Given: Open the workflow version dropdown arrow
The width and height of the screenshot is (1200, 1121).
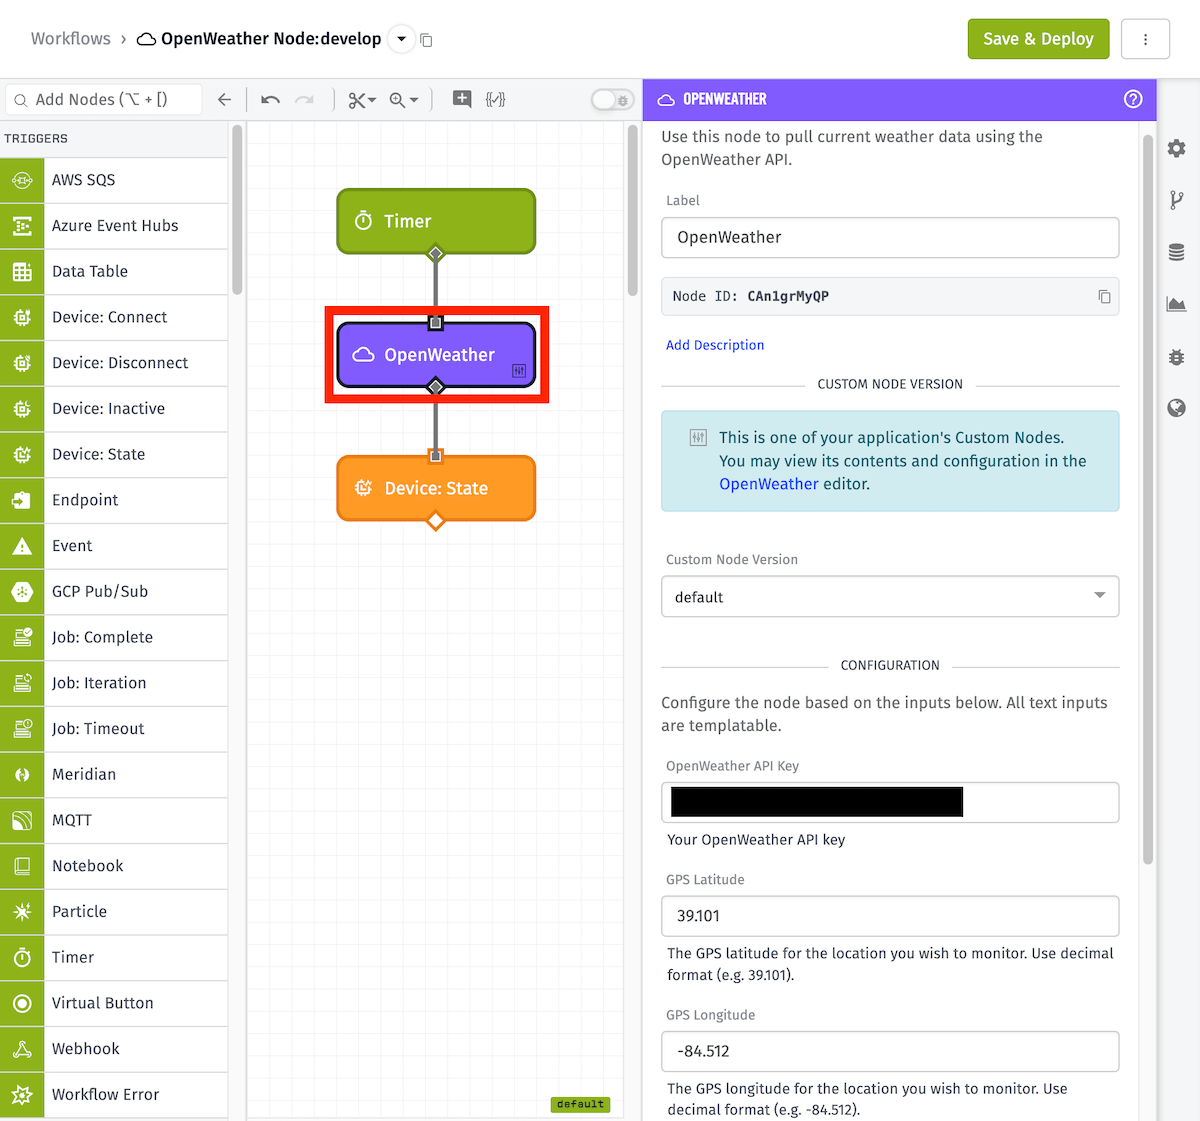Looking at the screenshot, I should tap(401, 39).
